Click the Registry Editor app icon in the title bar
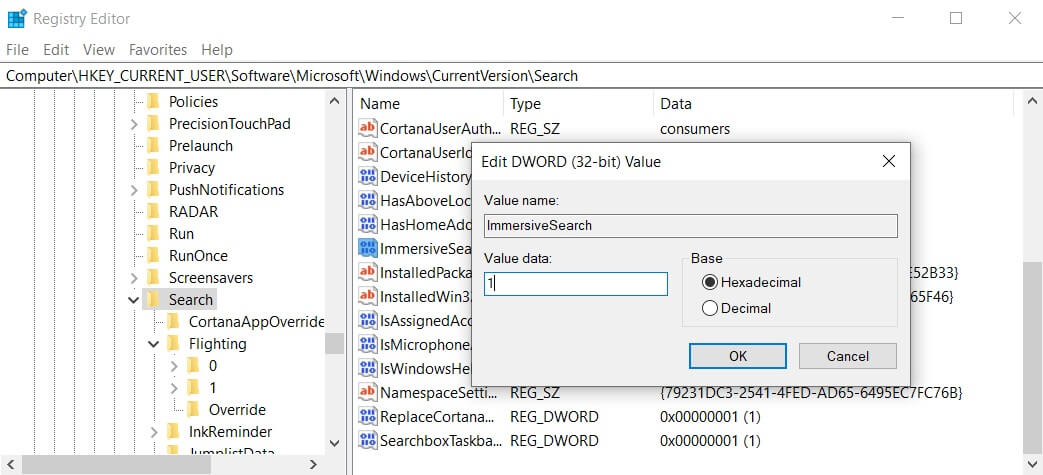The width and height of the screenshot is (1043, 475). 17,18
